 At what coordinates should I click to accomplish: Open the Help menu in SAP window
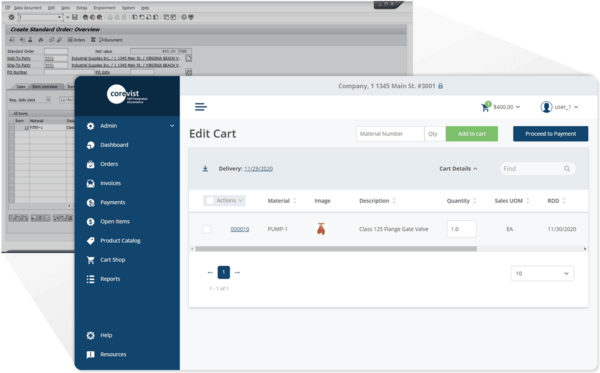tap(145, 8)
